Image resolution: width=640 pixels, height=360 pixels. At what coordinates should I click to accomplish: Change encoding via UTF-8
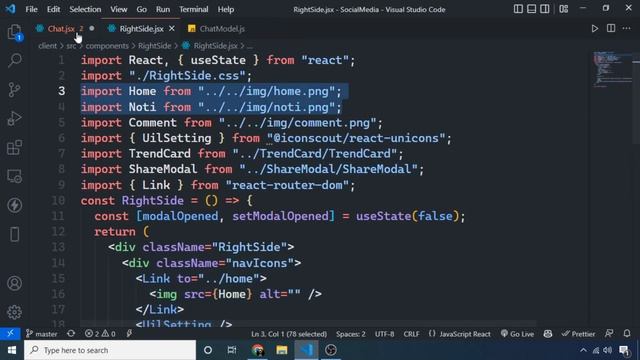click(x=384, y=334)
